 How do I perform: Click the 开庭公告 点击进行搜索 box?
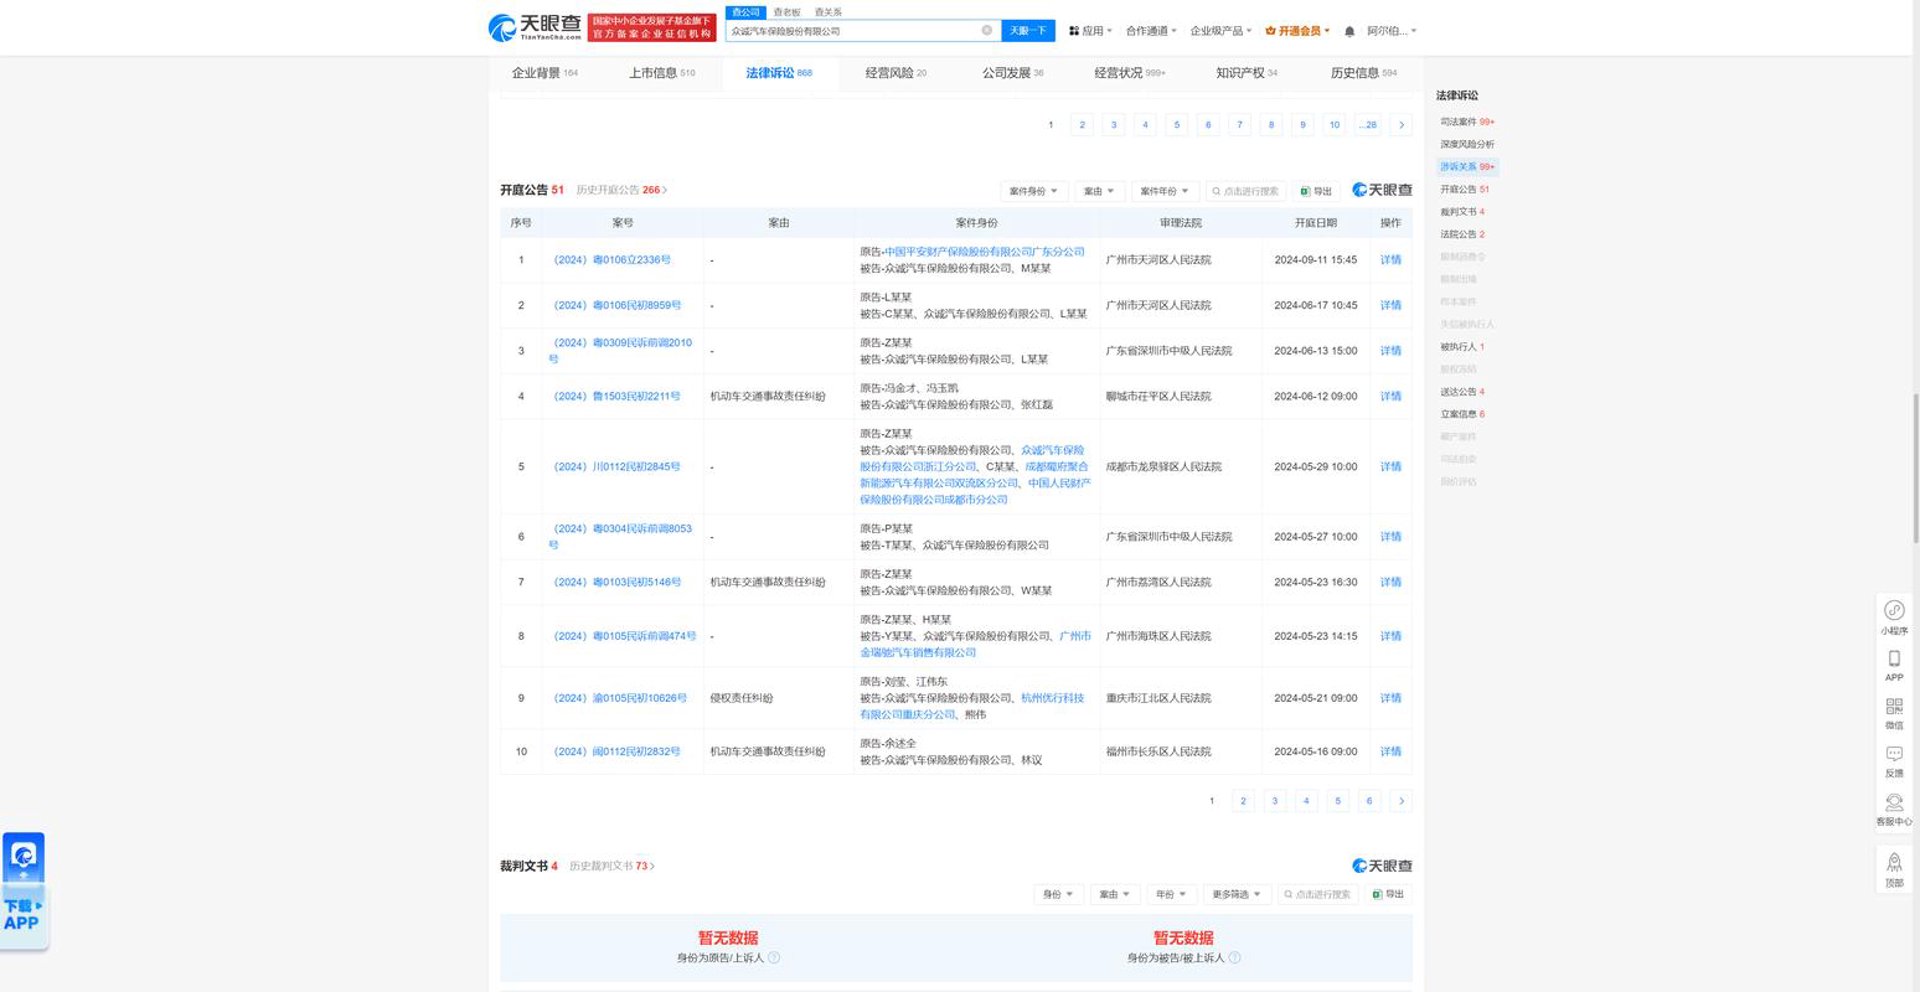1246,191
